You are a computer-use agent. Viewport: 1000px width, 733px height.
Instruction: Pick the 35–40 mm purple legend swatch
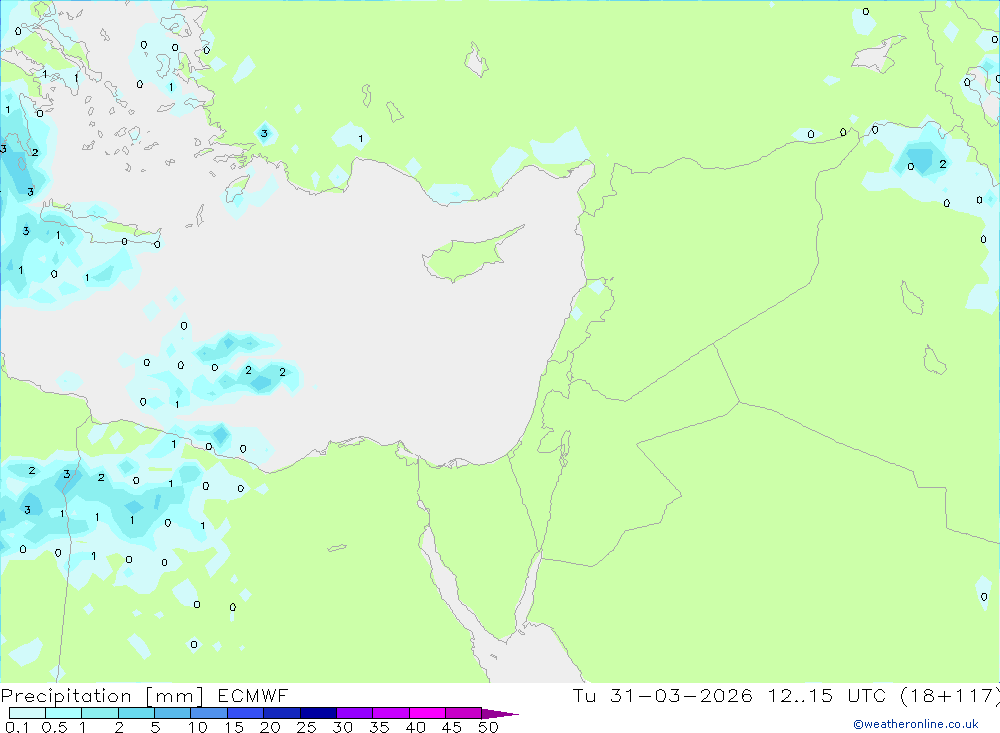tap(390, 713)
